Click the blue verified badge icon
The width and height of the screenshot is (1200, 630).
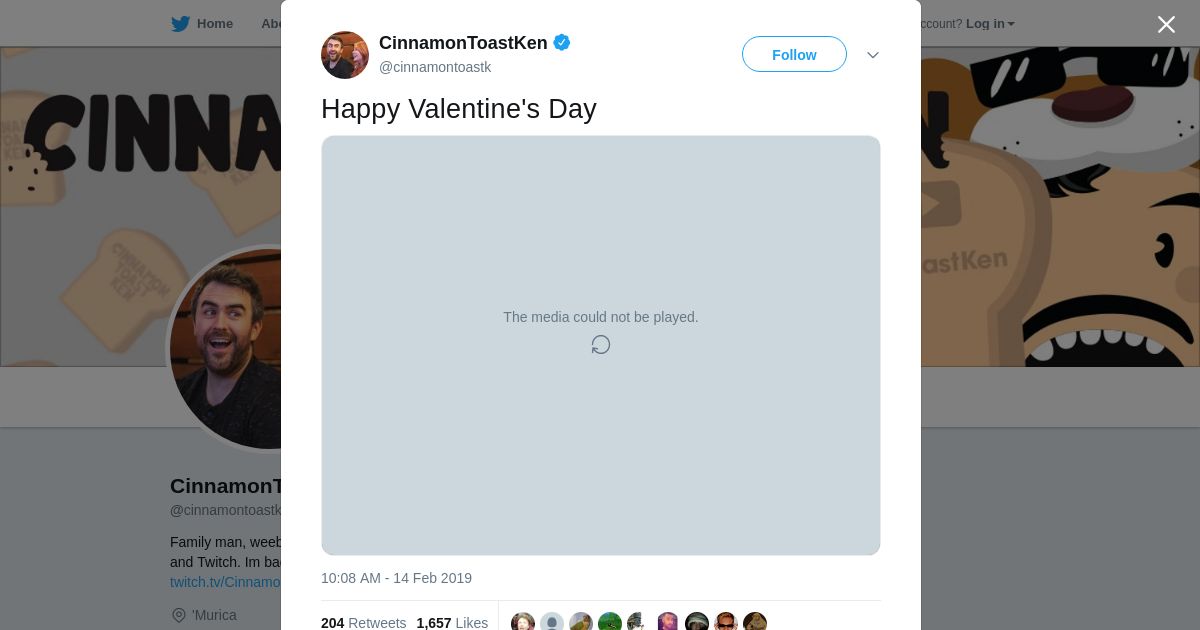point(562,42)
